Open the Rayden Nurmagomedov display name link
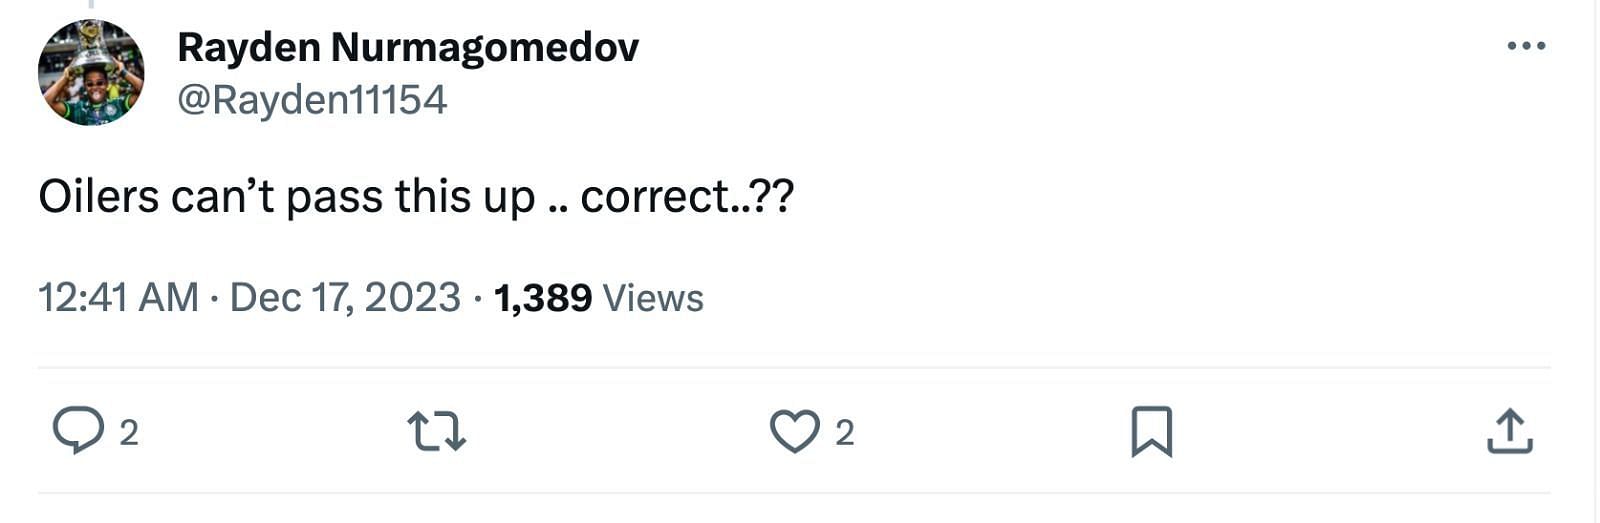 pyautogui.click(x=408, y=47)
